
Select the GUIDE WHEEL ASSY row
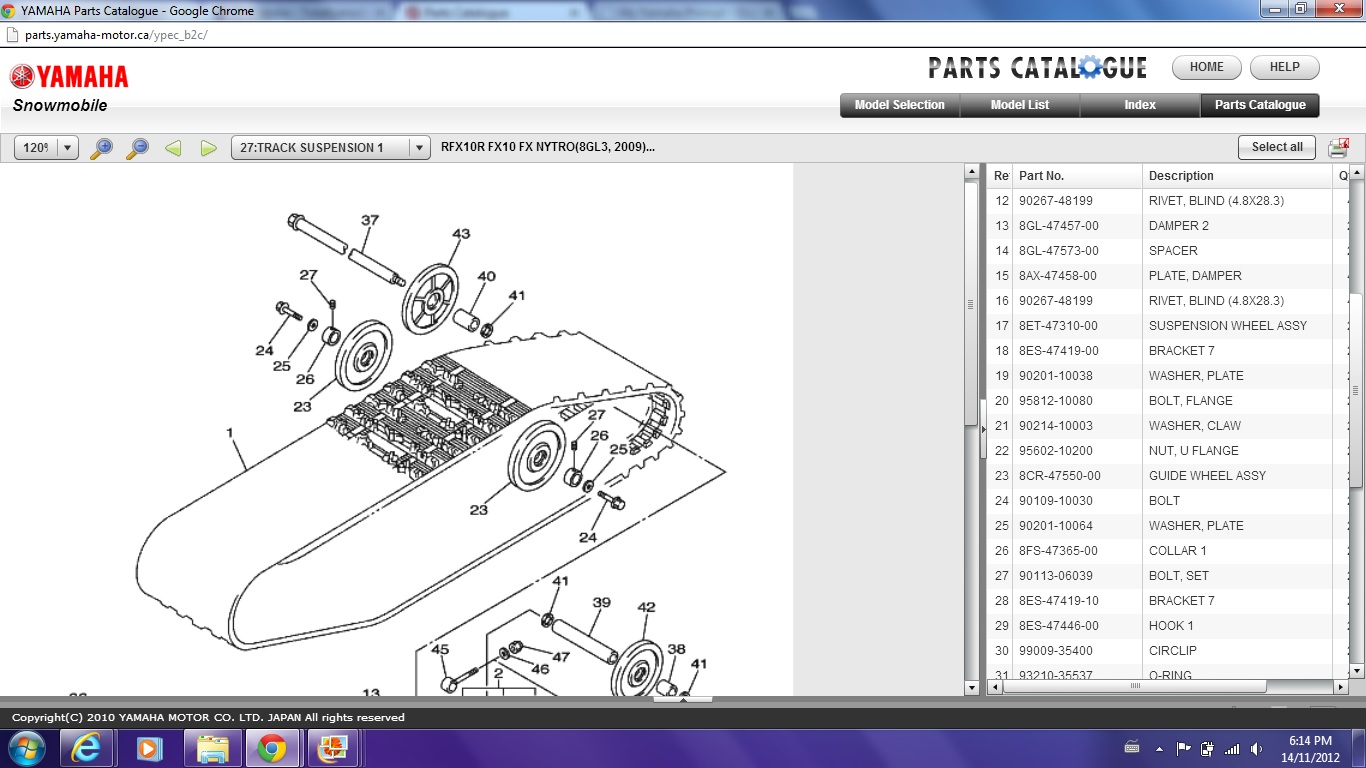pos(1206,476)
